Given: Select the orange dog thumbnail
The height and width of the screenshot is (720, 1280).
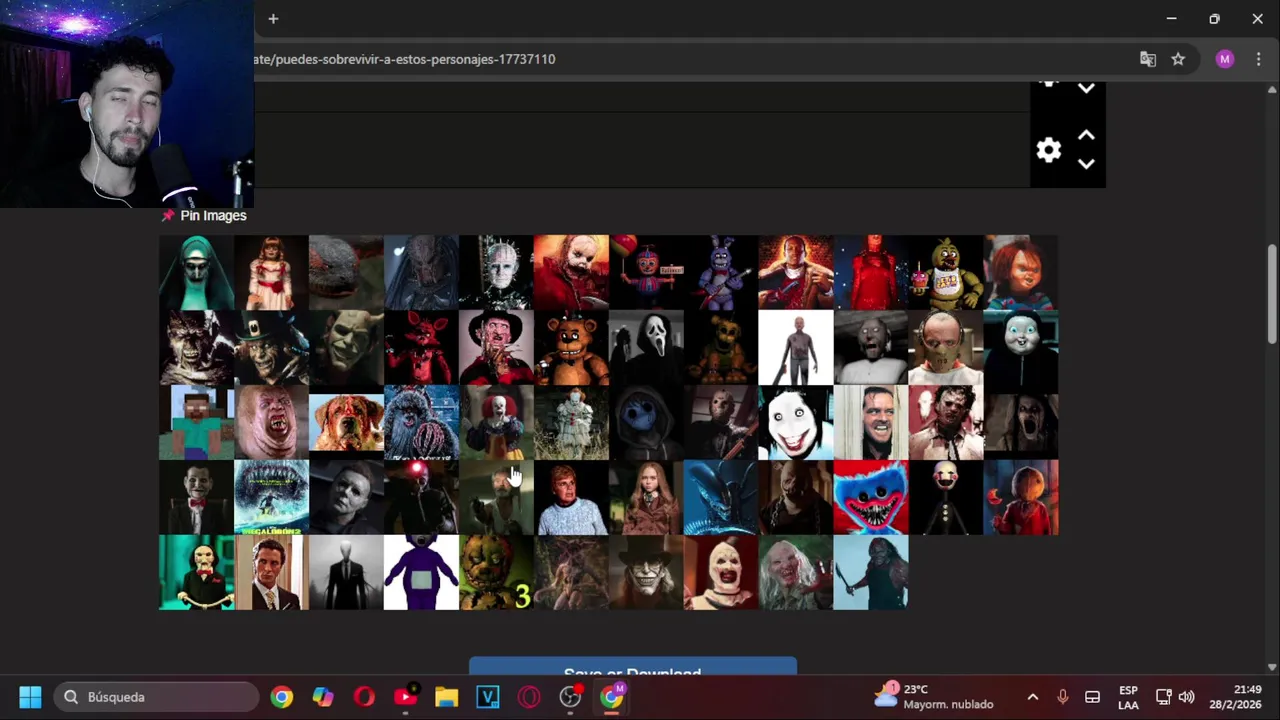Looking at the screenshot, I should 346,422.
